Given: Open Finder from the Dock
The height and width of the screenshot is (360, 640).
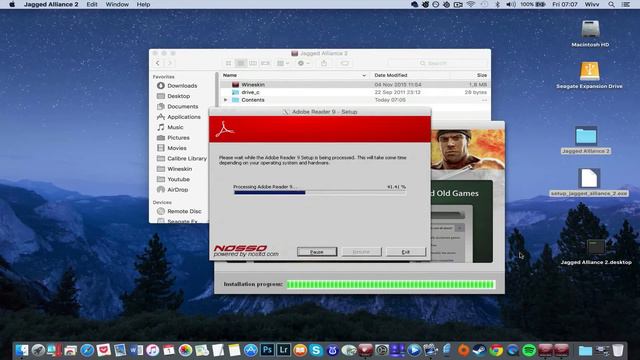Looking at the screenshot, I should click(22, 350).
